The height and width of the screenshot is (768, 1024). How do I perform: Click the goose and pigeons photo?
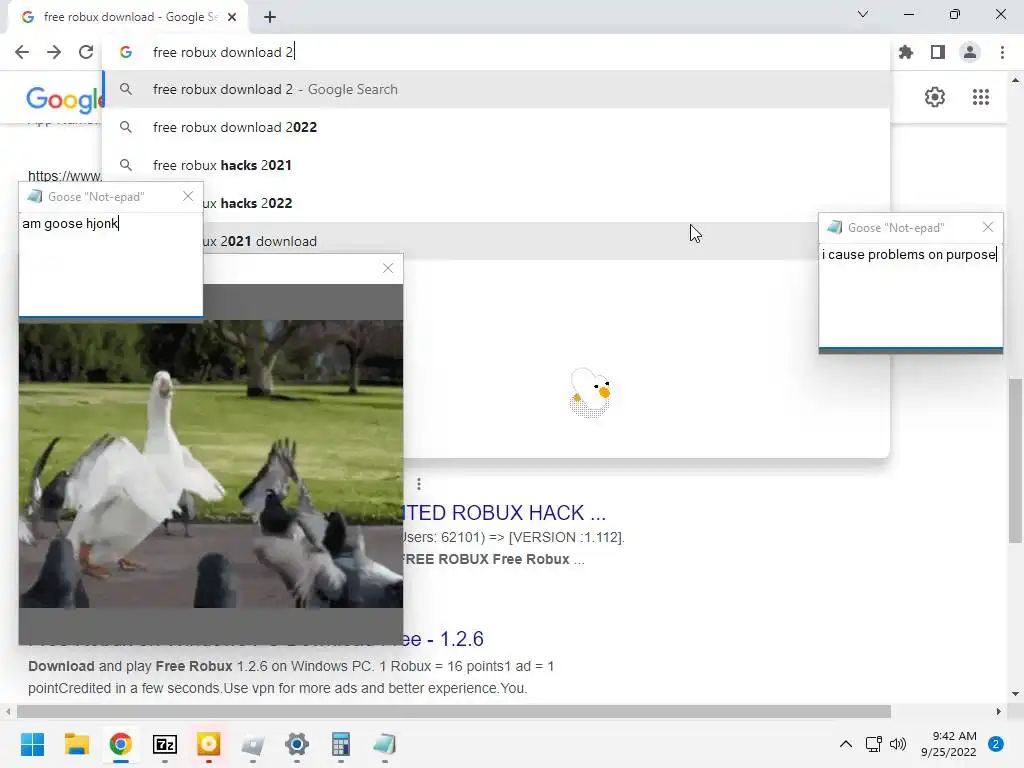tap(210, 464)
